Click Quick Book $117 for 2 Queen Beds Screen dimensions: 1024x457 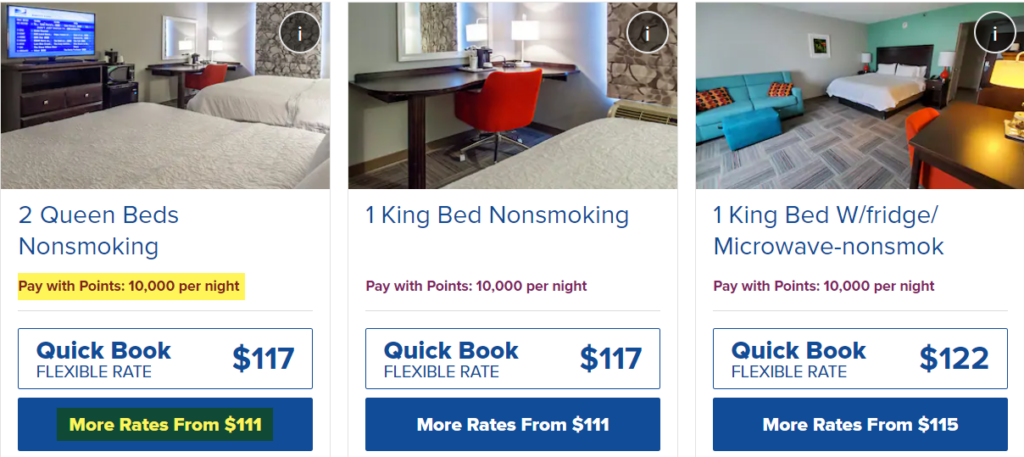165,358
